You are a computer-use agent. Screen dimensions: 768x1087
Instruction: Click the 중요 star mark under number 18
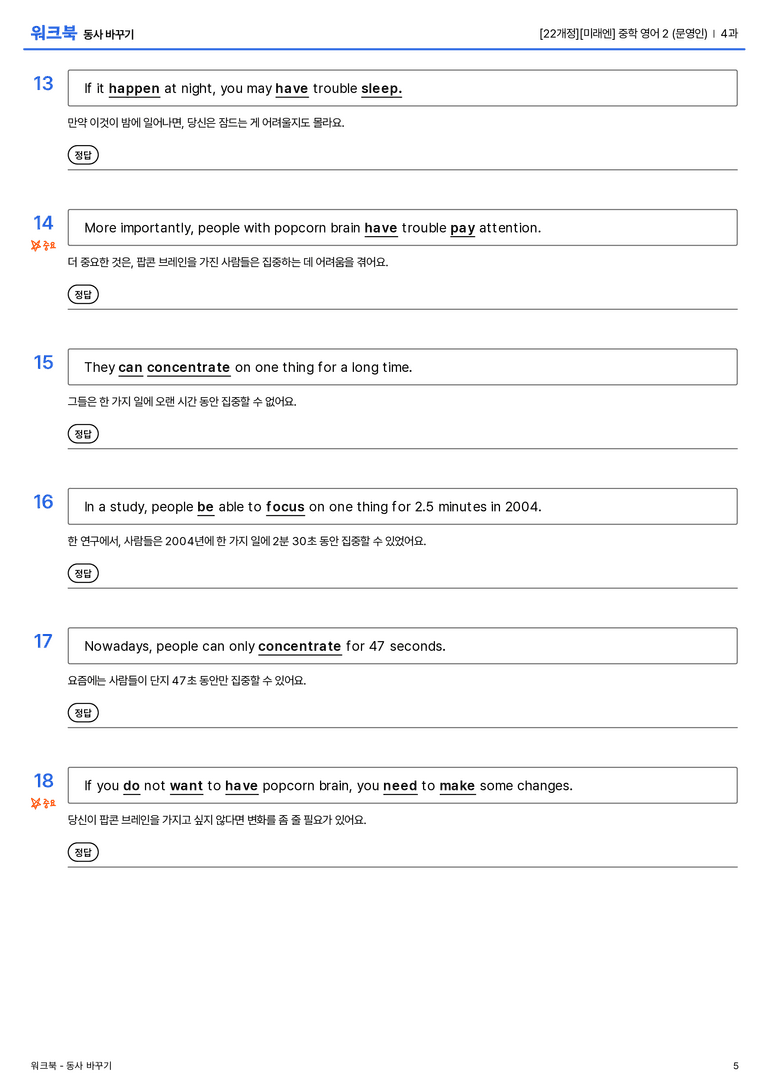[x=43, y=803]
